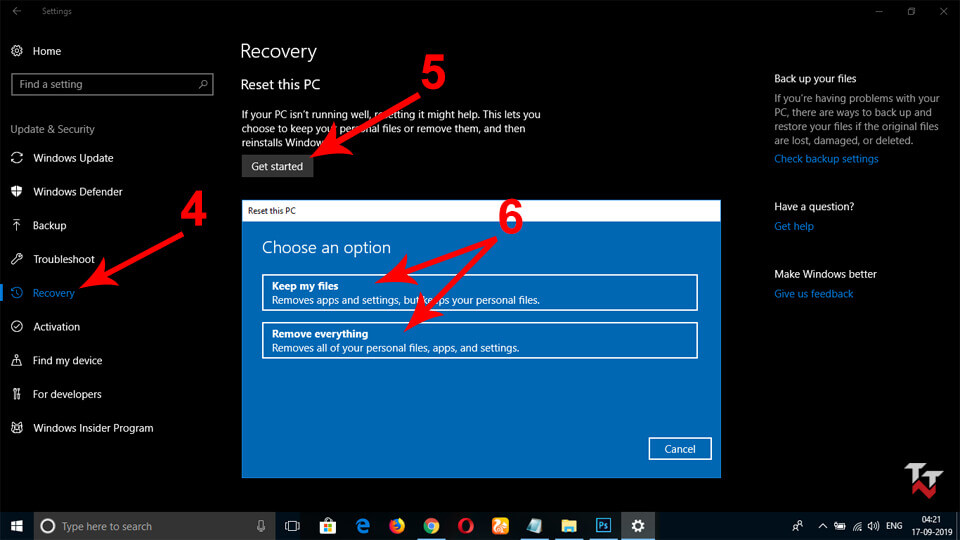Launch Opera browser from the taskbar

465,526
